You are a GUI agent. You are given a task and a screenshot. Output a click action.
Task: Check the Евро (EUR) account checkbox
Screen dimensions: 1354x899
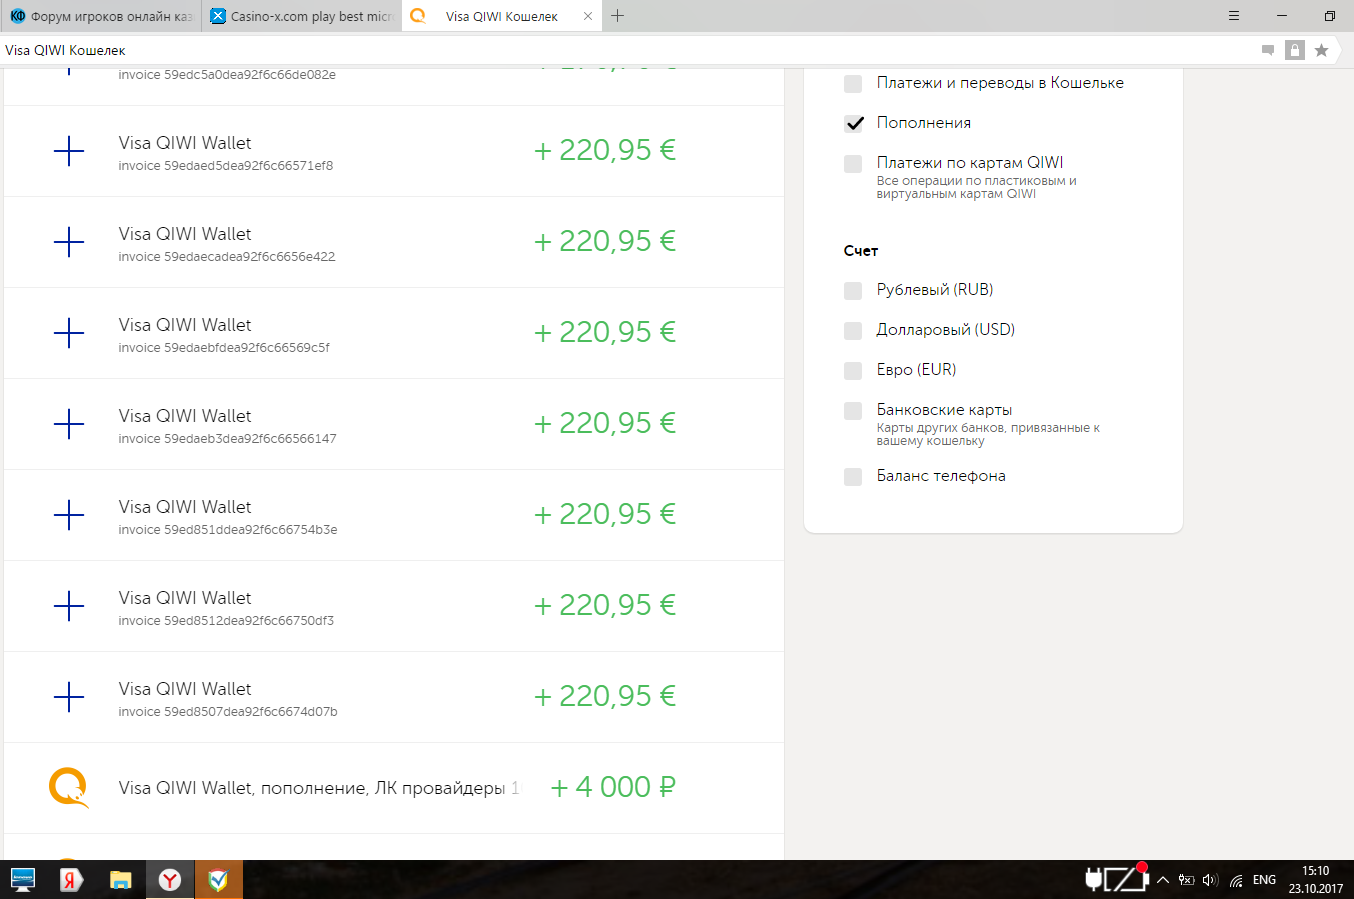(x=853, y=370)
